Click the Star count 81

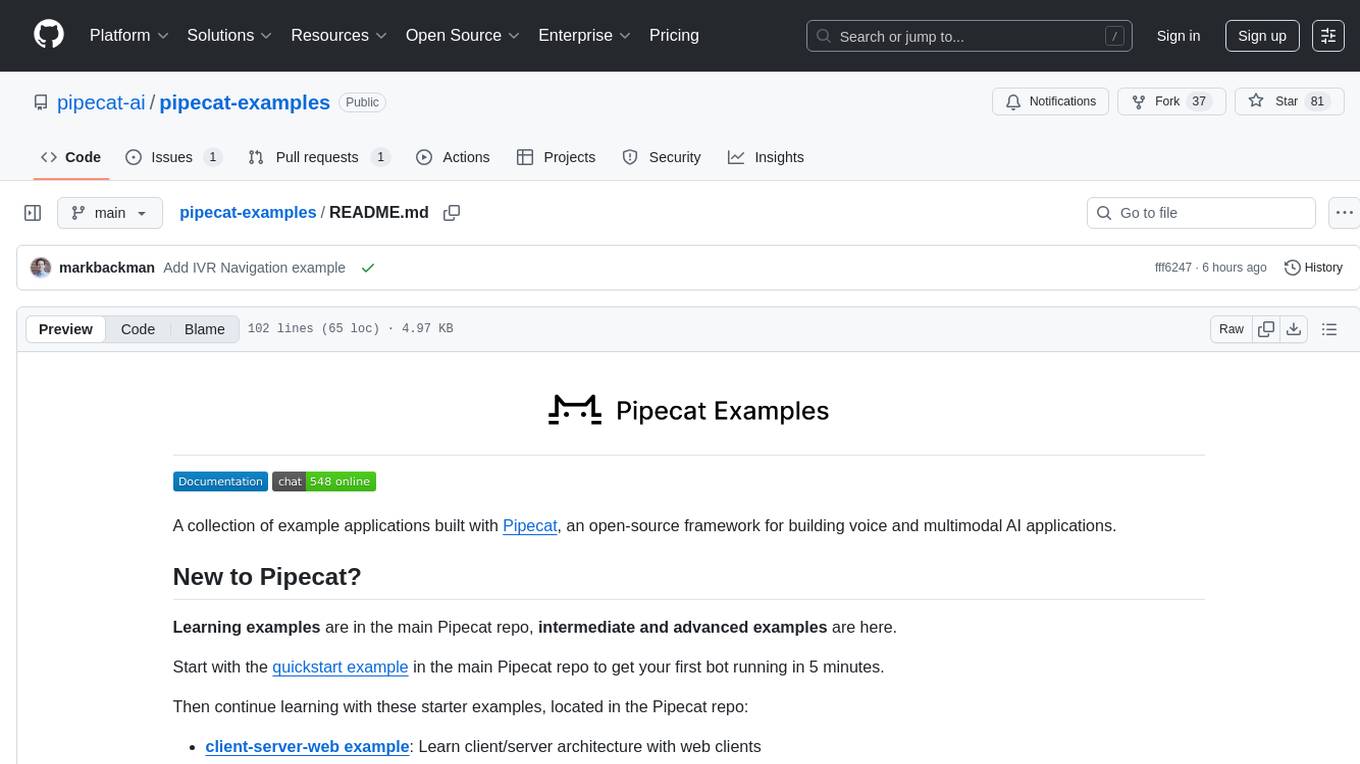[1317, 101]
